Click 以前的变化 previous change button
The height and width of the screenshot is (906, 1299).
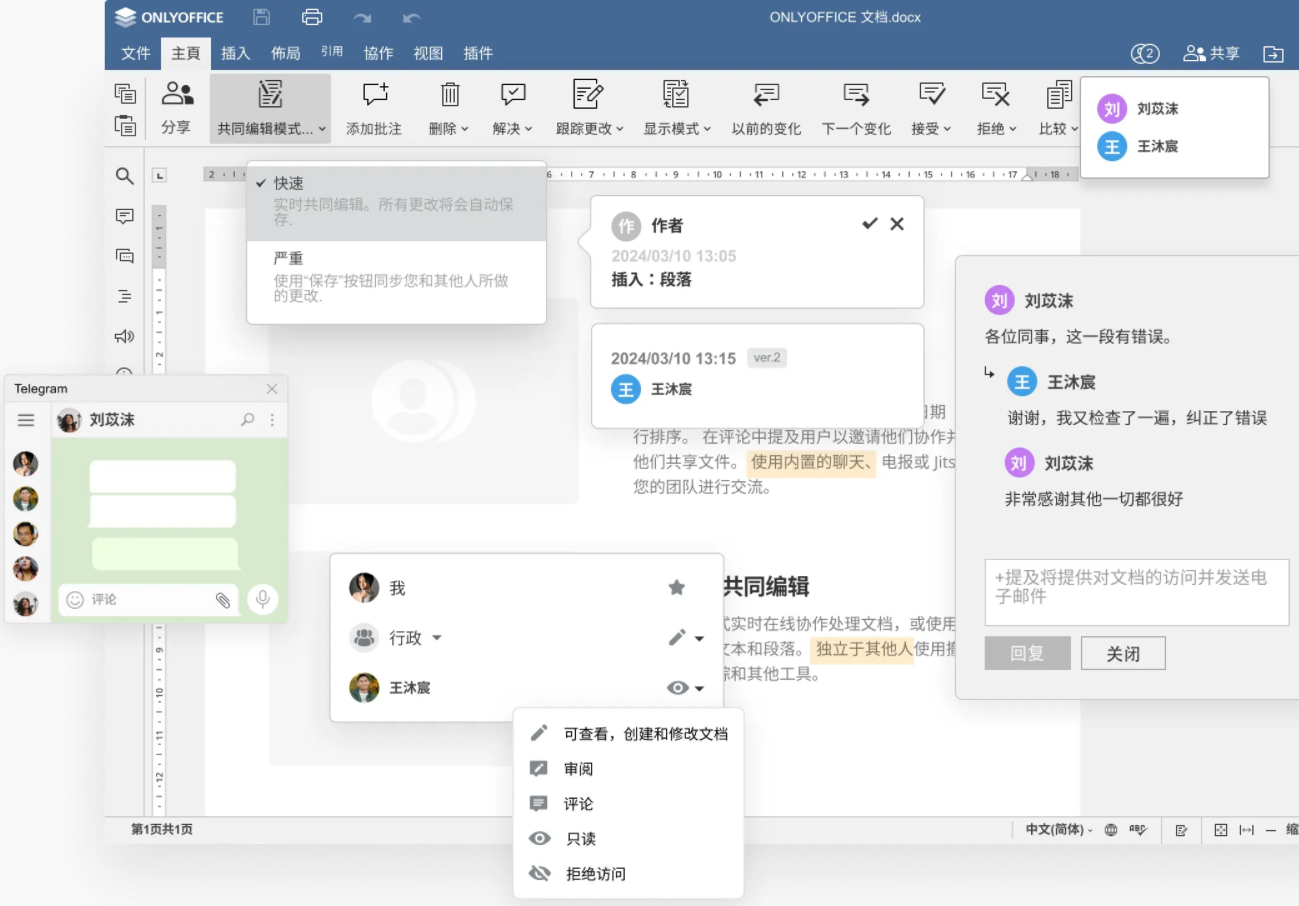coord(766,108)
